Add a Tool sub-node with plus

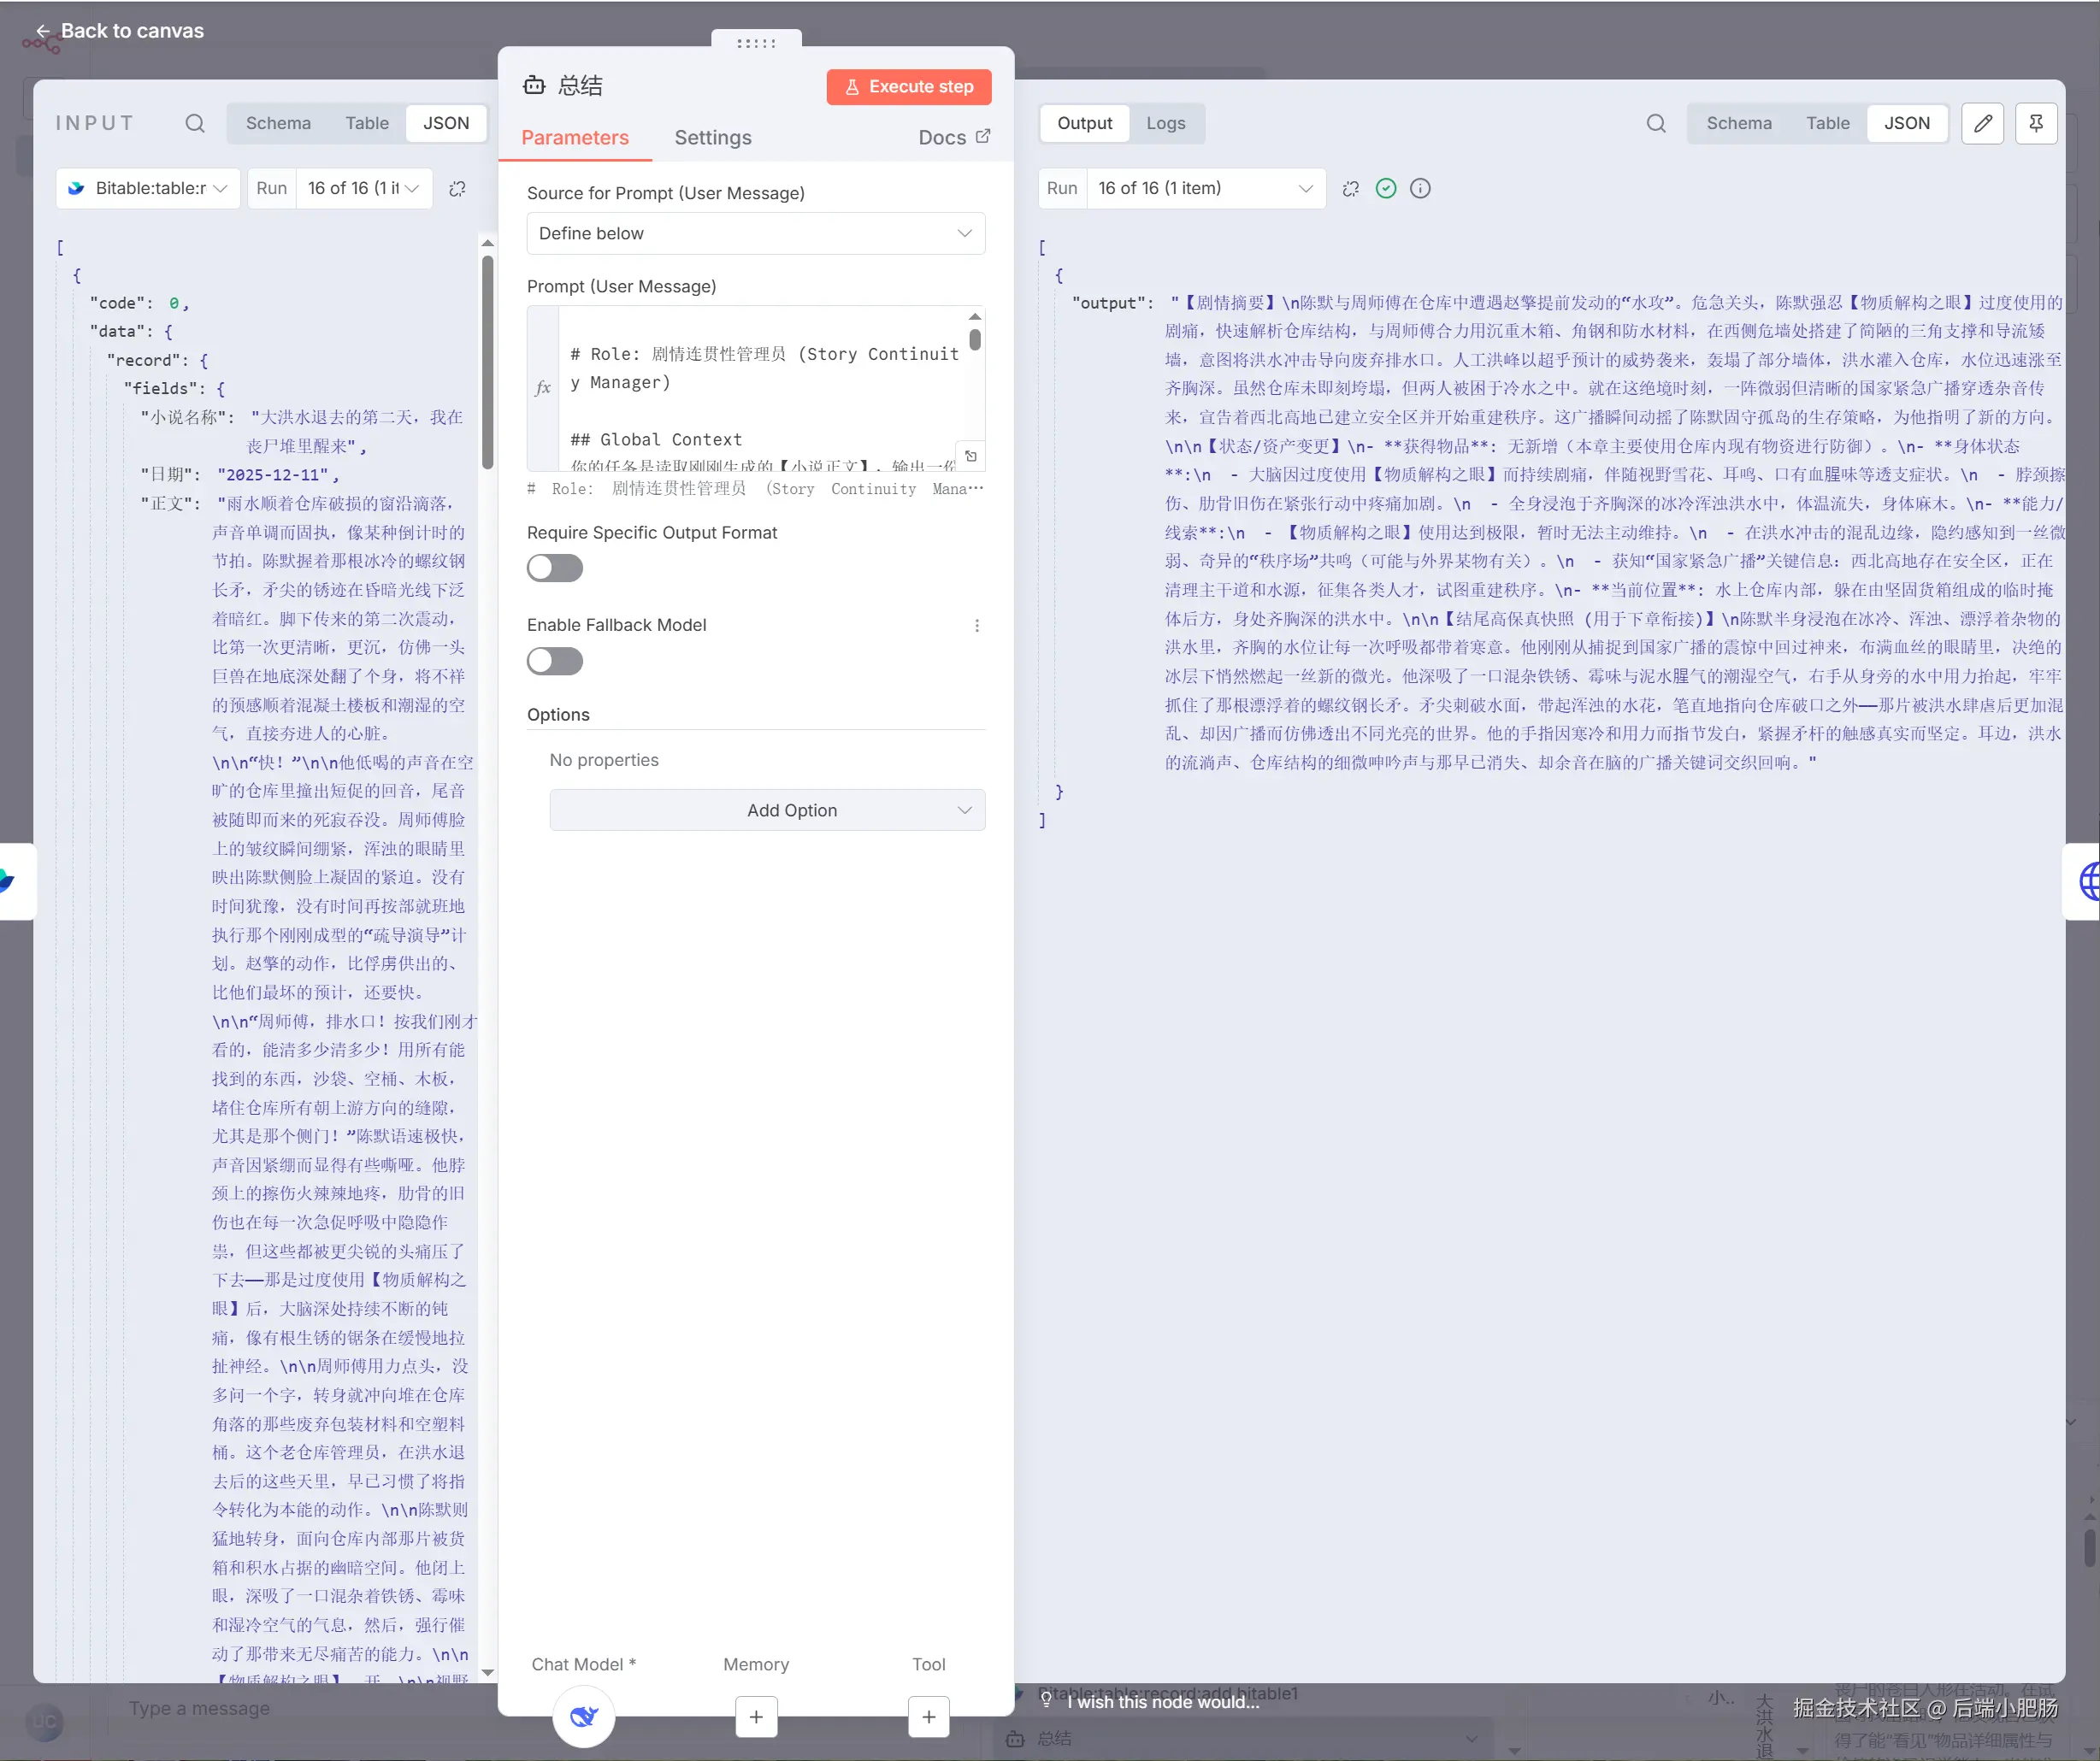[x=928, y=1716]
